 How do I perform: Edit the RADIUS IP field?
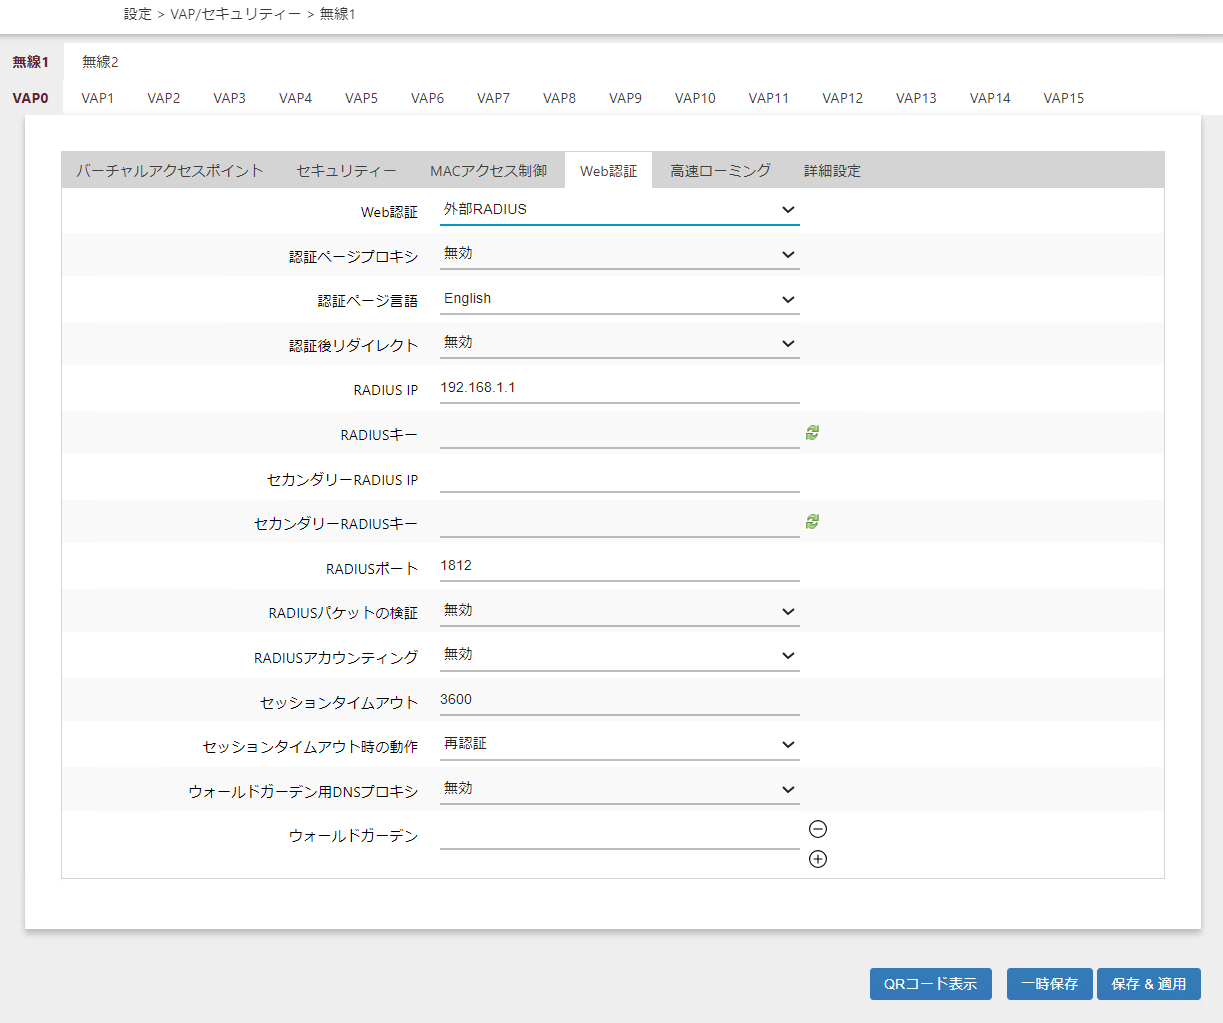(620, 388)
